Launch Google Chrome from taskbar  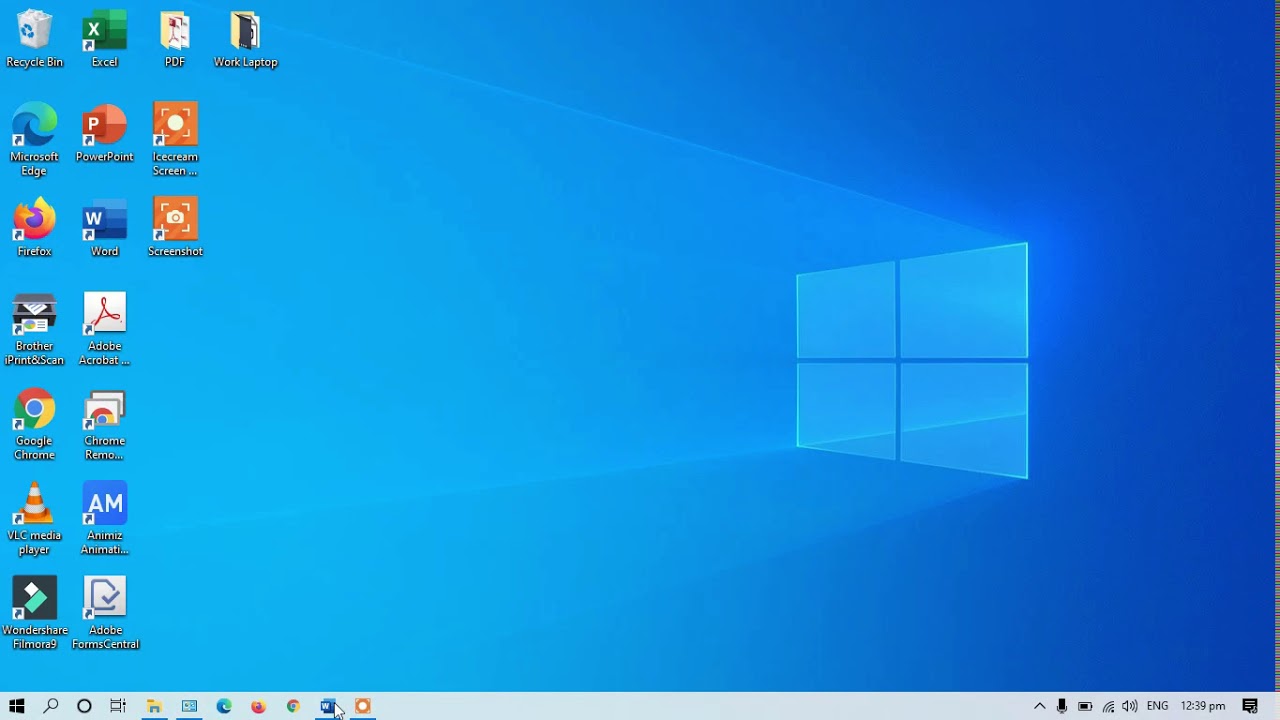click(293, 706)
